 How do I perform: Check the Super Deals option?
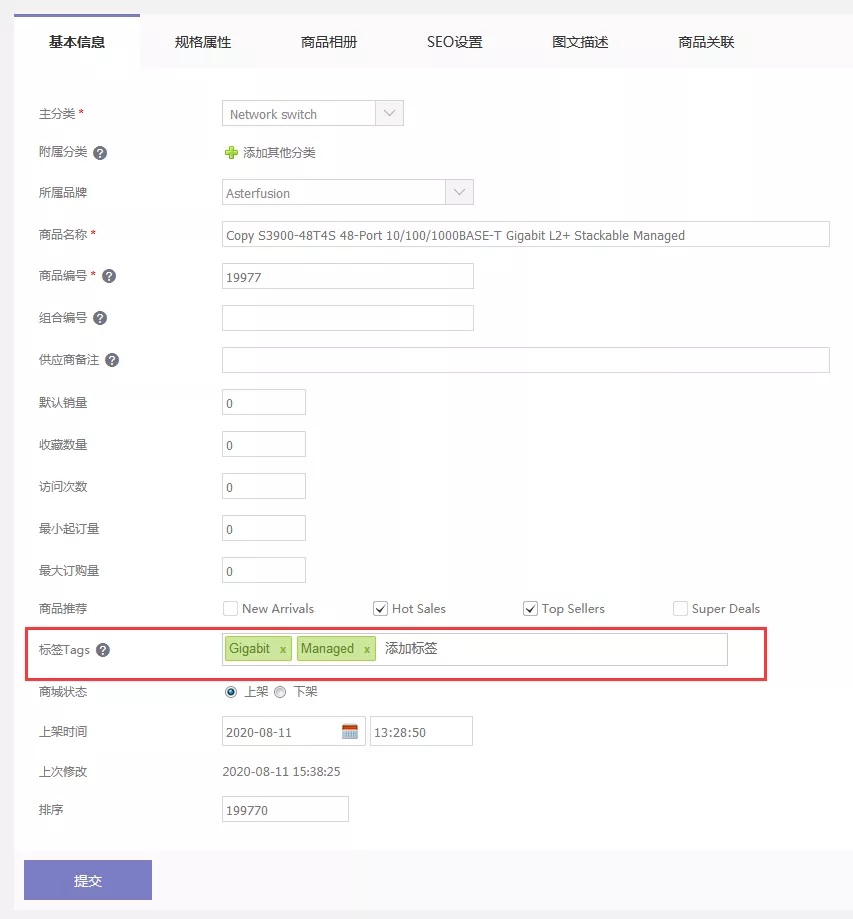681,608
